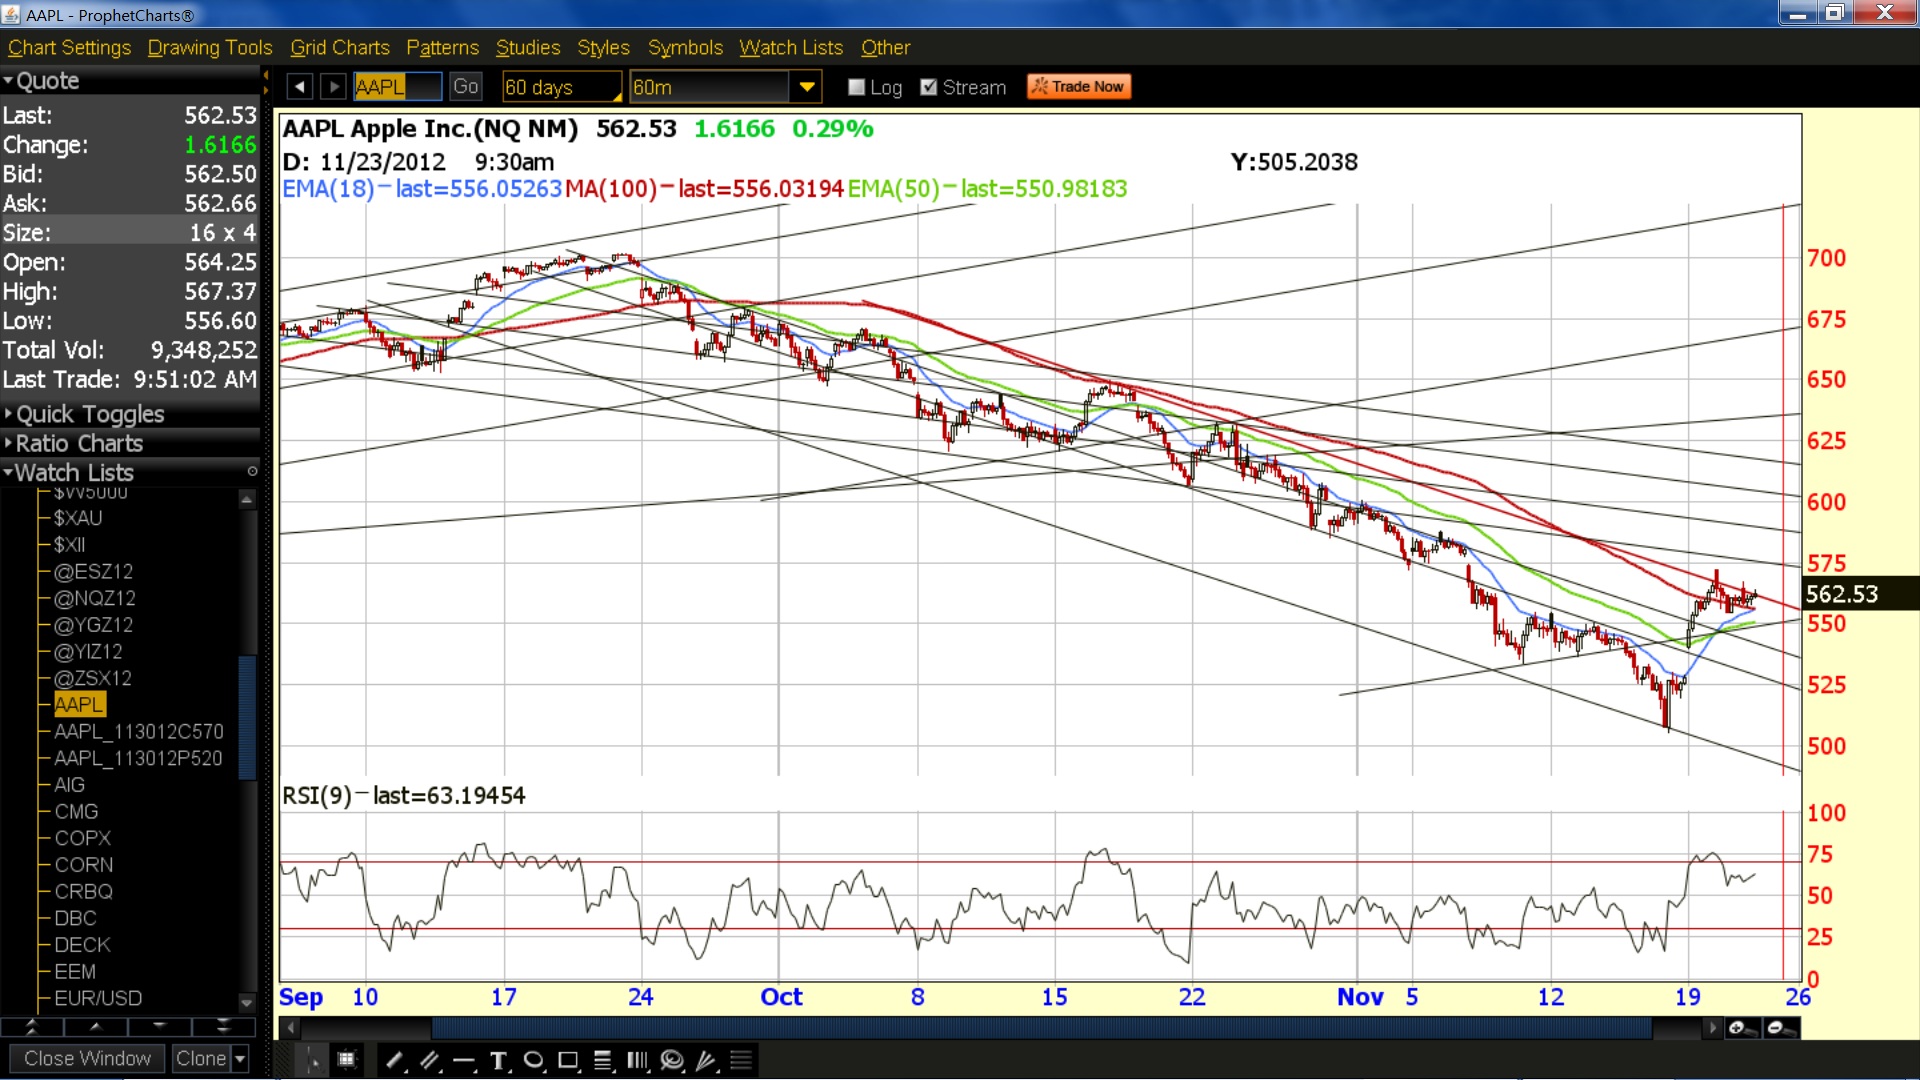Activate the pointer cursor mode toggle

pos(313,1061)
